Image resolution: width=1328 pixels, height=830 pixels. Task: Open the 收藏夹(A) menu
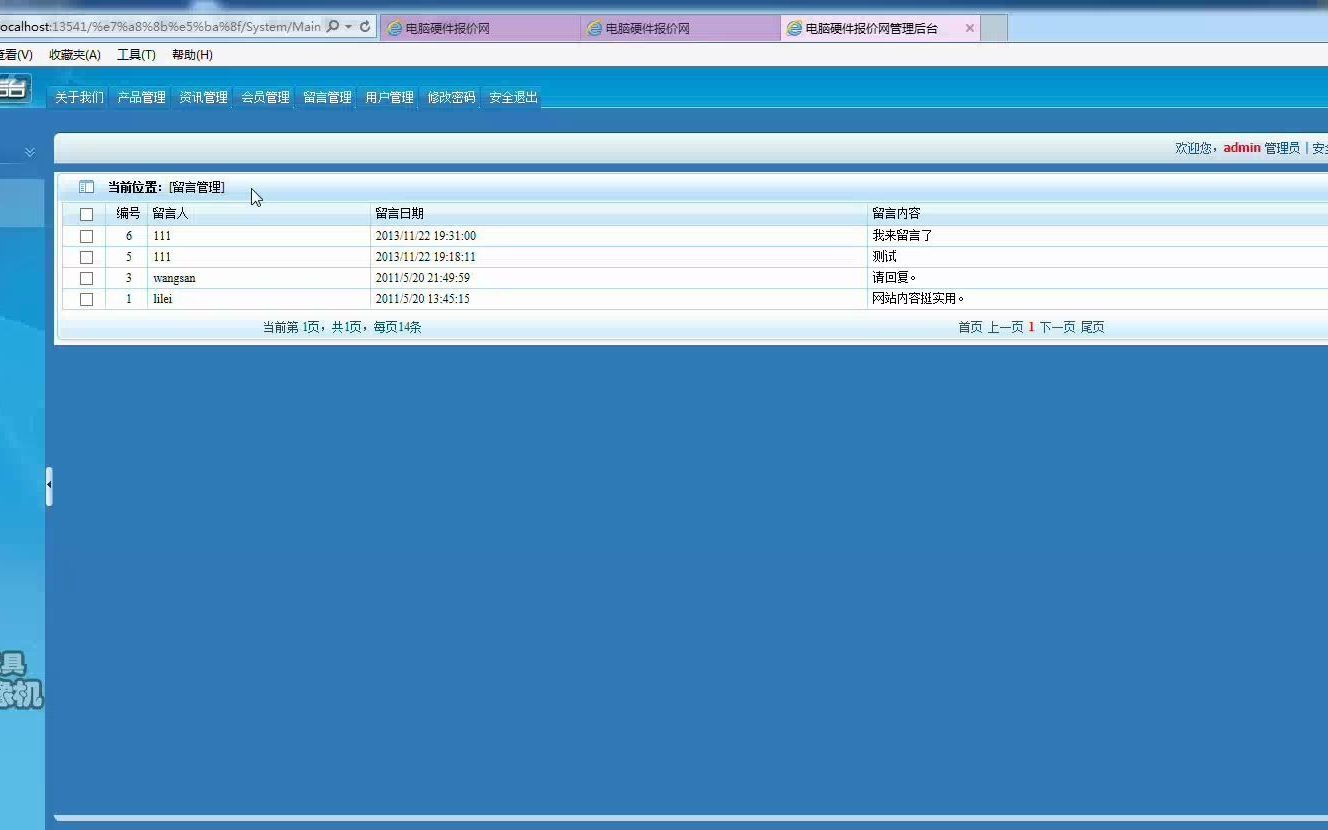point(75,55)
